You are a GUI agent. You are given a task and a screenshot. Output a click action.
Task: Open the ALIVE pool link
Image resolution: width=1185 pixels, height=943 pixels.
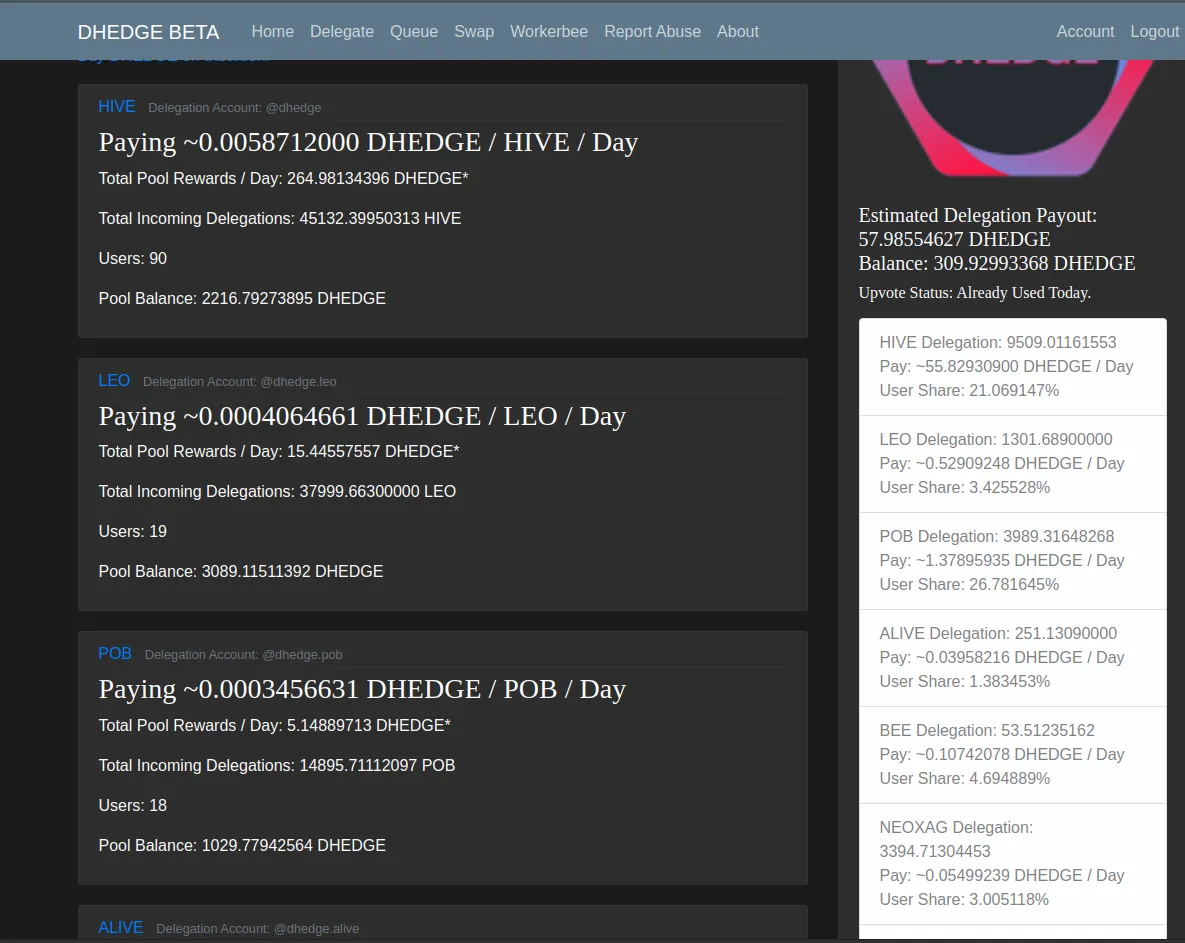(120, 927)
